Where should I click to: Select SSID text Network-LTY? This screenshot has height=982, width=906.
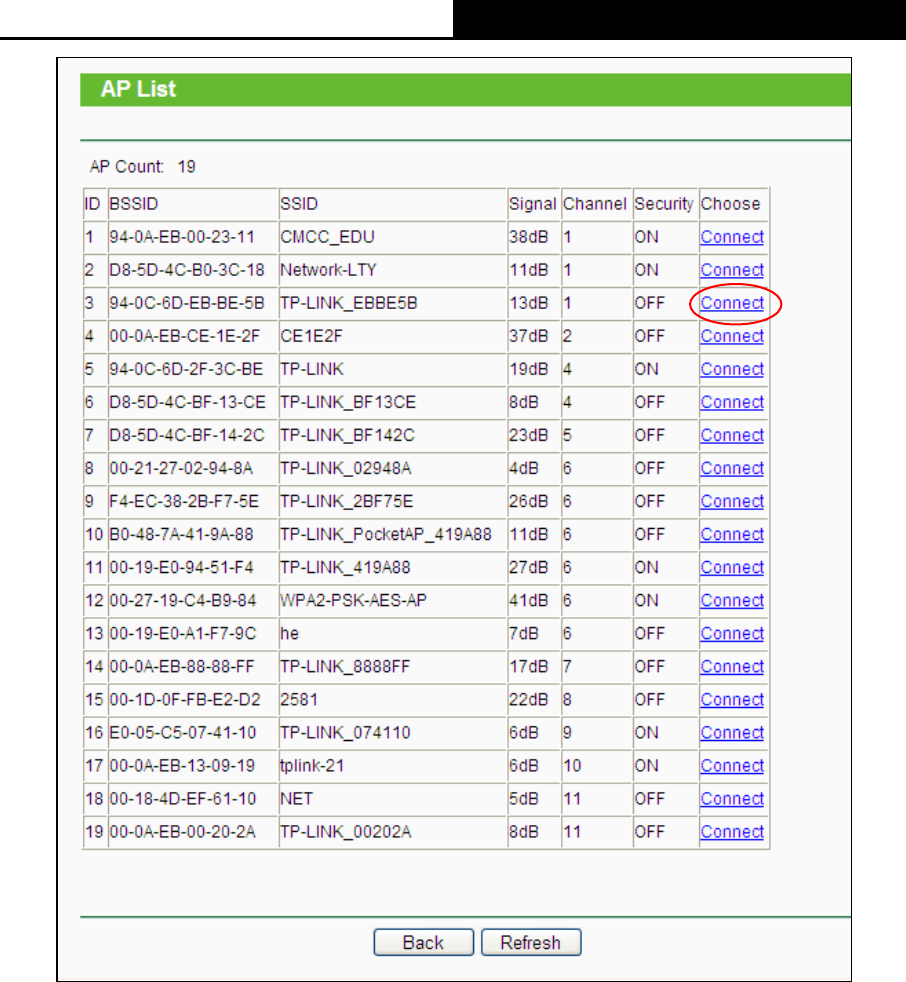[x=328, y=271]
